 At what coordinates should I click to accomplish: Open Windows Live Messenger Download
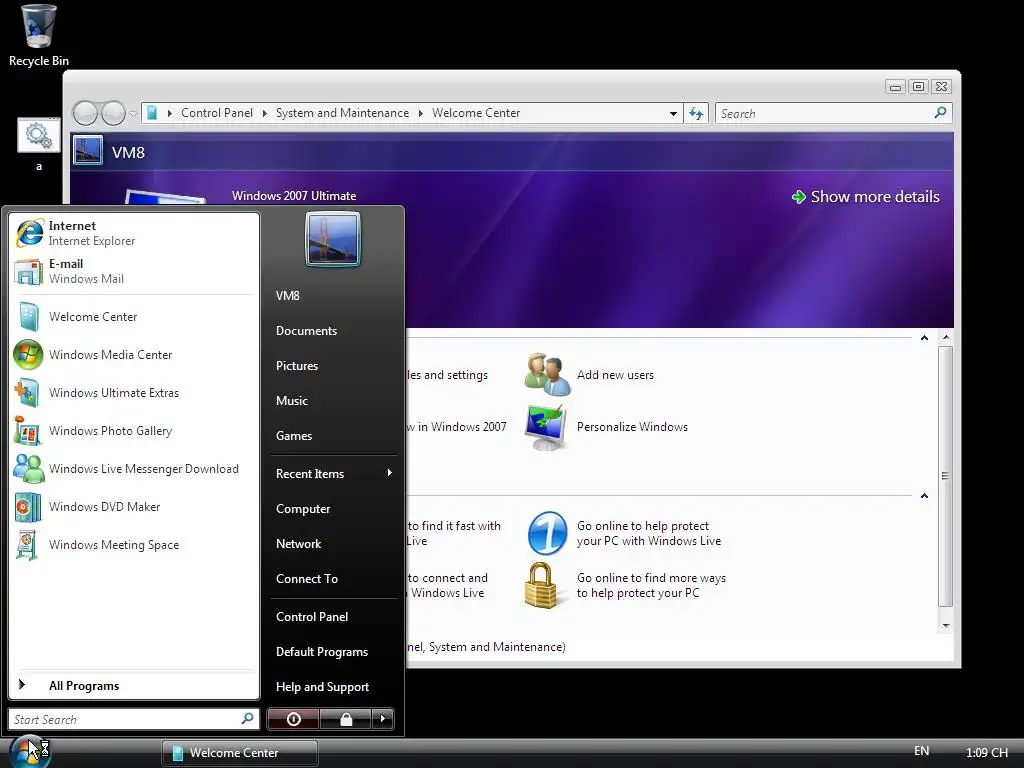click(x=134, y=468)
